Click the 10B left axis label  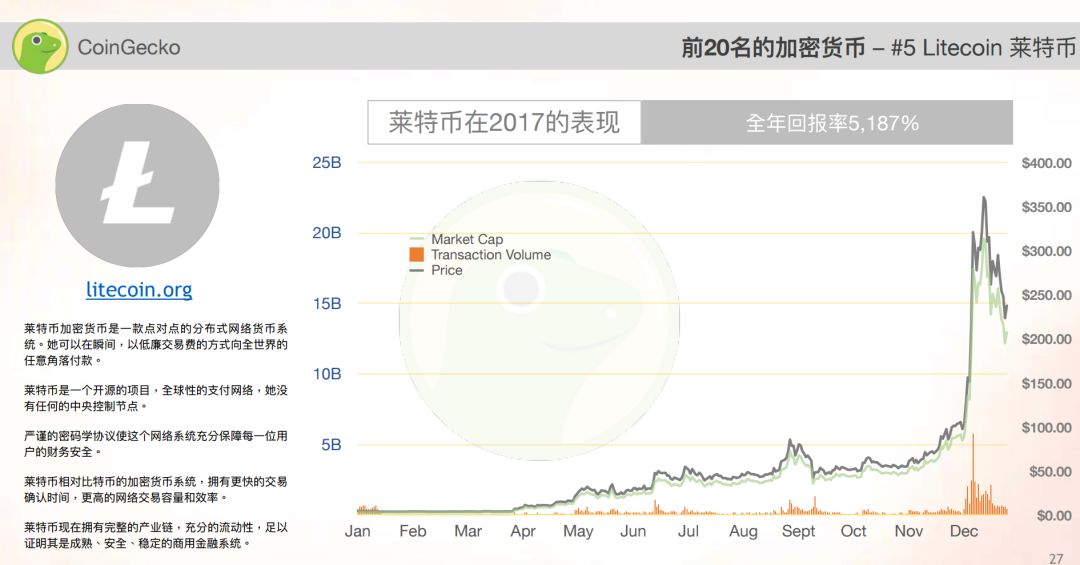pyautogui.click(x=326, y=374)
